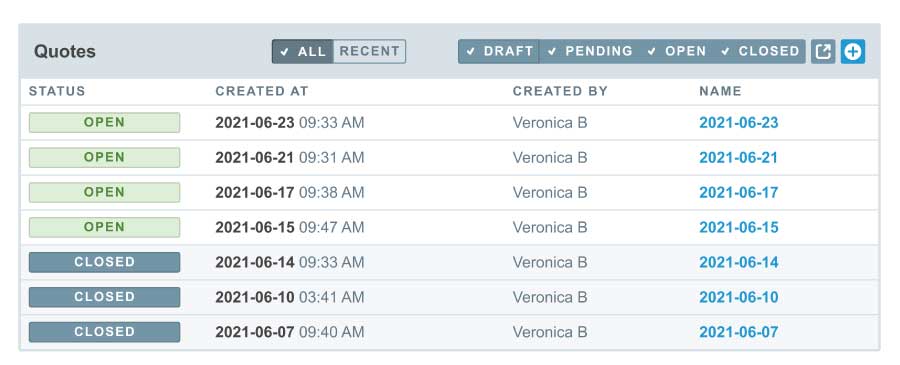Click the OPEN status badge for 2021-06-23
The height and width of the screenshot is (365, 900).
tap(104, 123)
